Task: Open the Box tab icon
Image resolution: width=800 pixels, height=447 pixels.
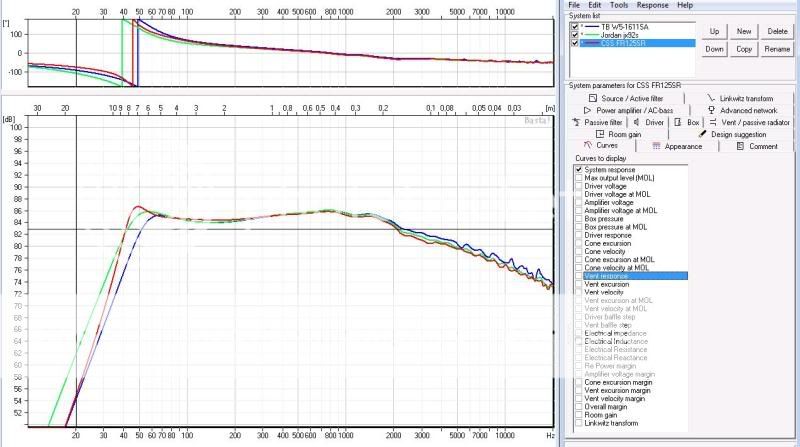Action: coord(678,122)
